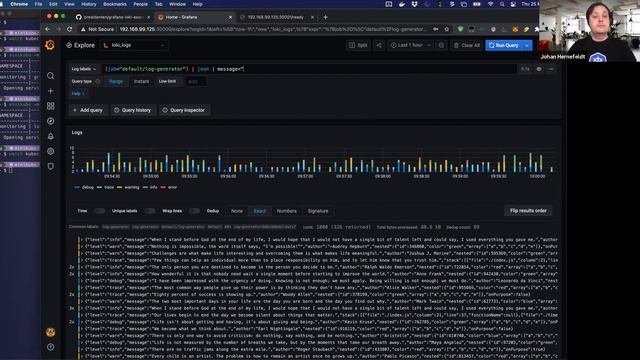This screenshot has height=360, width=640.
Task: Click the Wi-Fi icon in menu bar
Action: point(490,4)
